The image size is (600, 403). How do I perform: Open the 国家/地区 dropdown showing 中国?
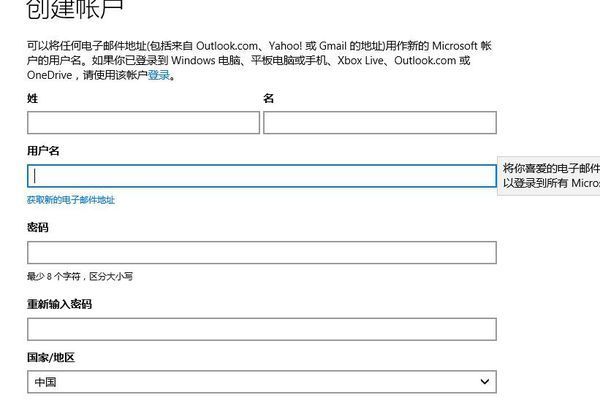pos(262,382)
